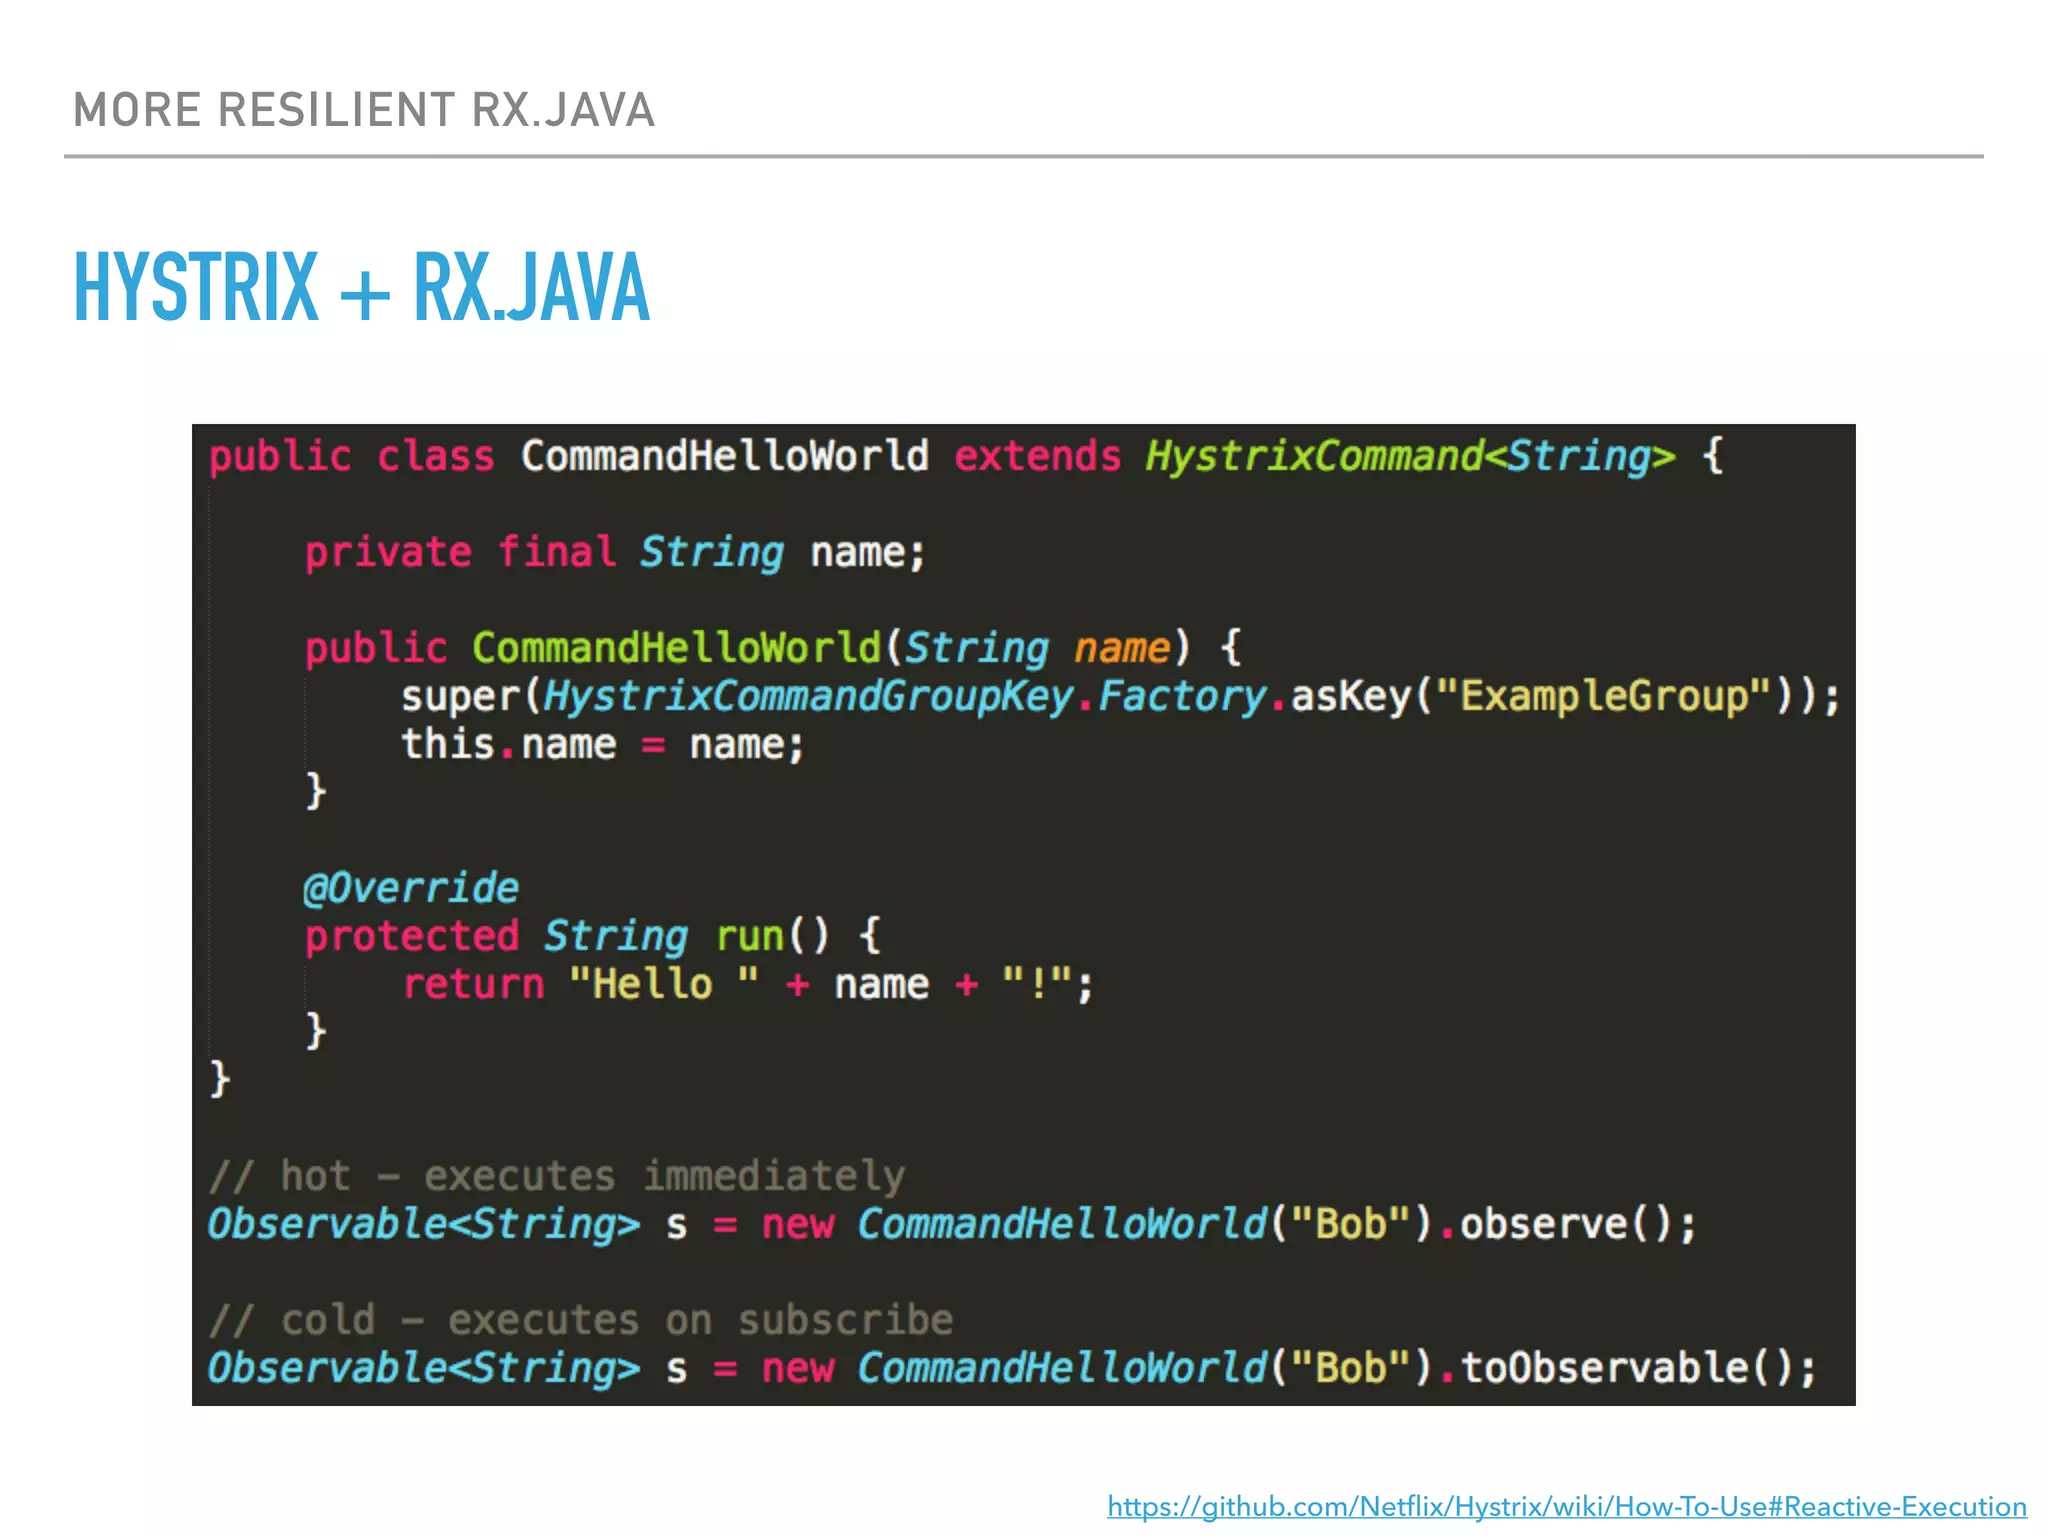2048x1536 pixels.
Task: Click the '// cold – executes on subscribe' comment
Action: pos(580,1321)
